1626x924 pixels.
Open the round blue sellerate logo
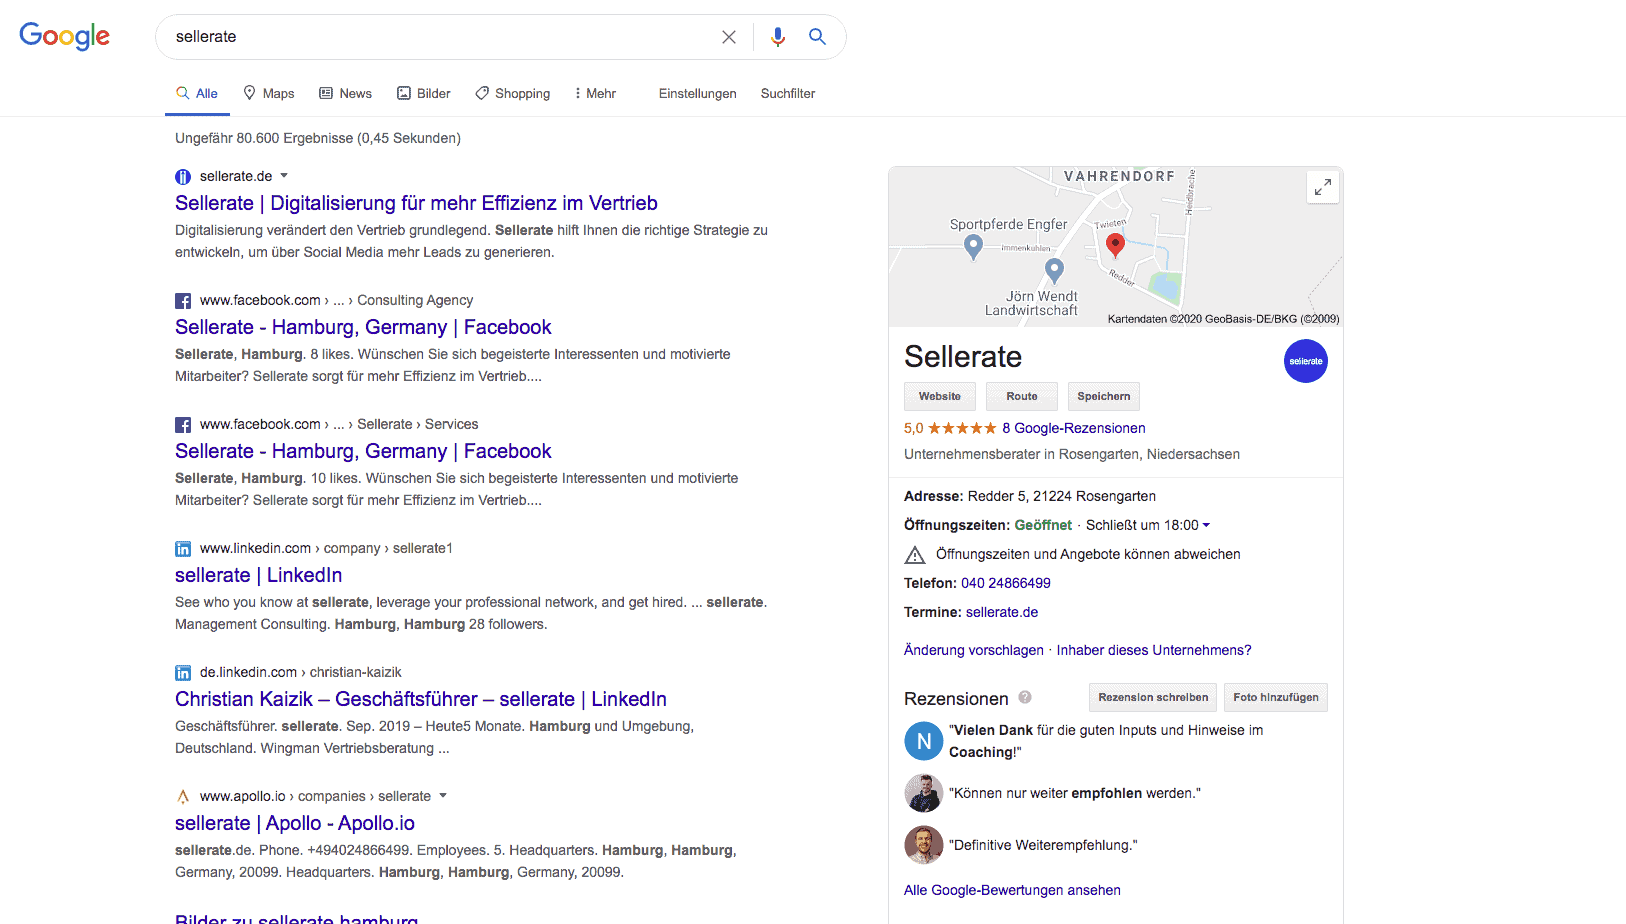tap(1305, 361)
